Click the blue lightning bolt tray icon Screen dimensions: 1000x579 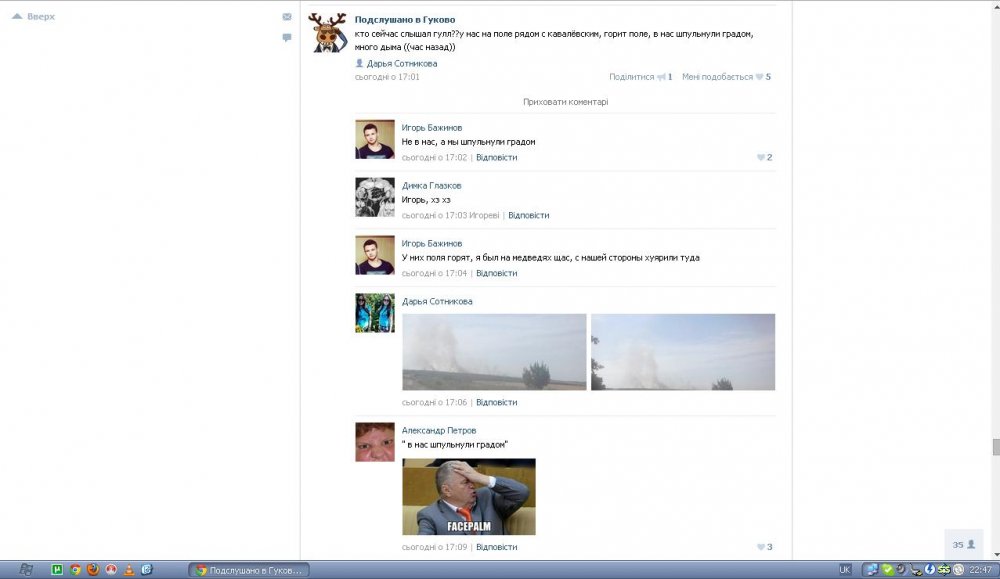[x=930, y=570]
